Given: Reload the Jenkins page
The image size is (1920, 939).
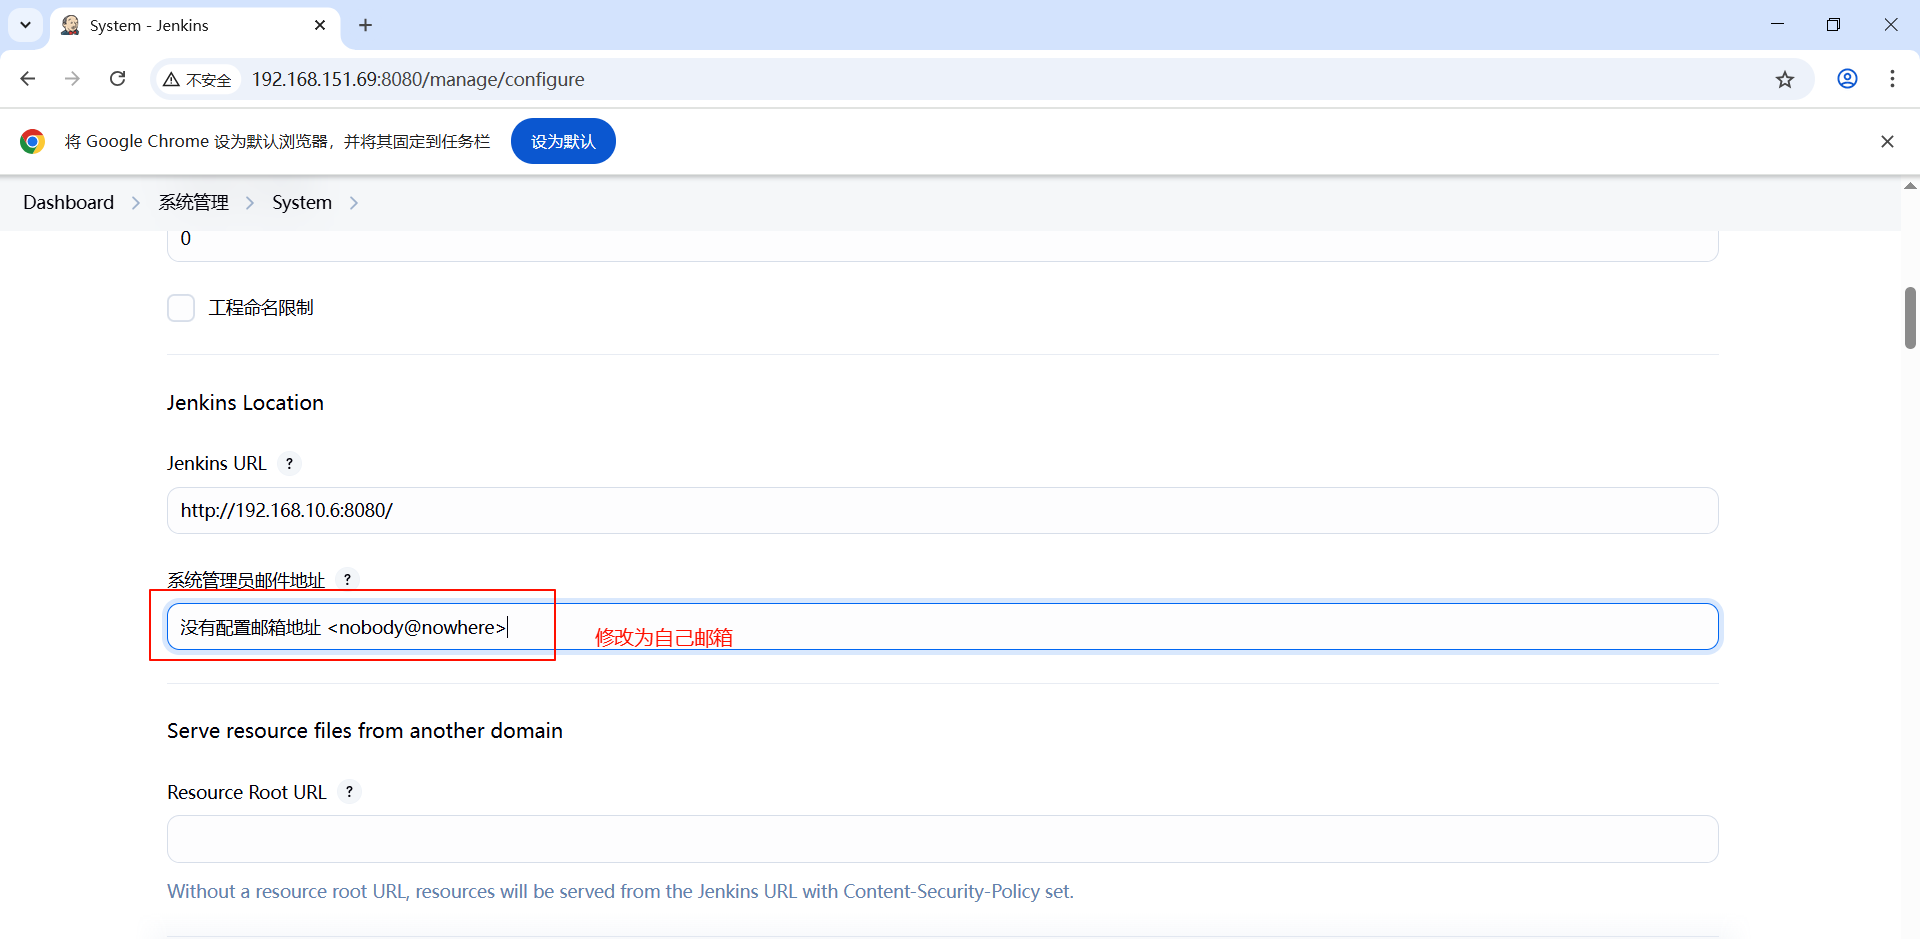Looking at the screenshot, I should pos(117,79).
